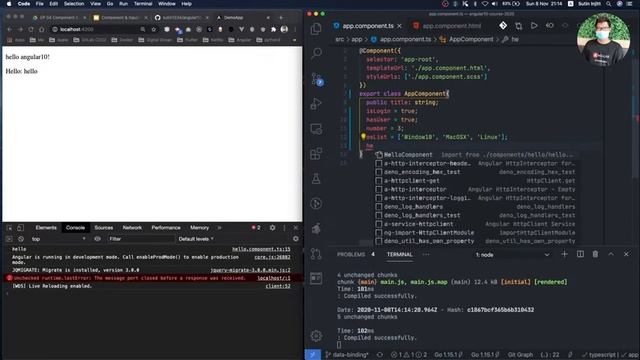This screenshot has height=360, width=640.
Task: Toggle the console sidebar in DevTools
Action: click(9, 239)
